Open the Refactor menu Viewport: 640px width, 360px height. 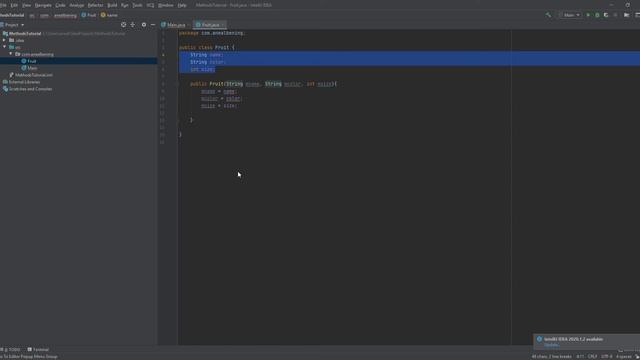pyautogui.click(x=96, y=5)
